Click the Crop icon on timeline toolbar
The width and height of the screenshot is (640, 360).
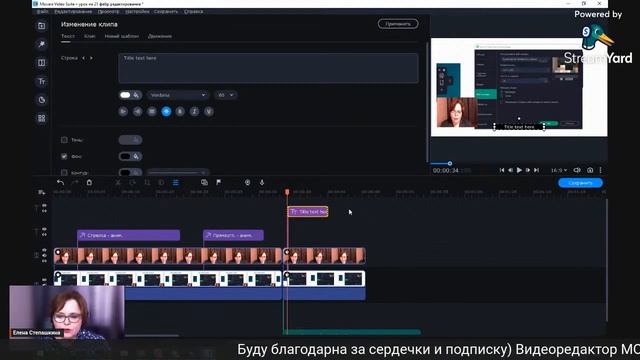point(147,182)
